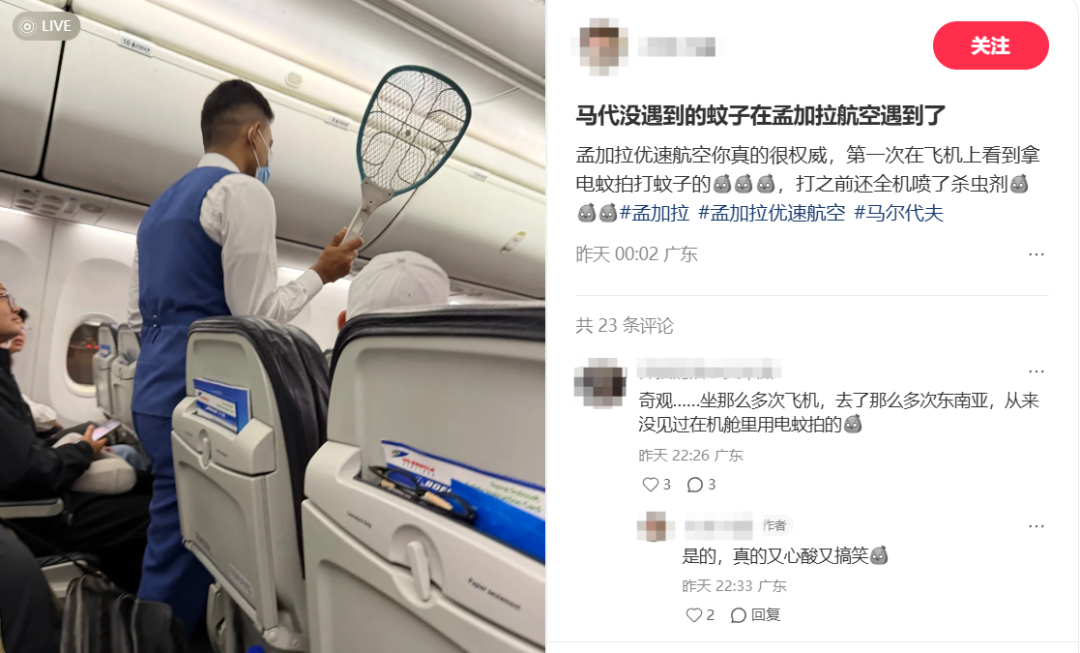Viewport: 1080px width, 653px height.
Task: Click the 共 23 条评论 comments header
Action: click(625, 325)
